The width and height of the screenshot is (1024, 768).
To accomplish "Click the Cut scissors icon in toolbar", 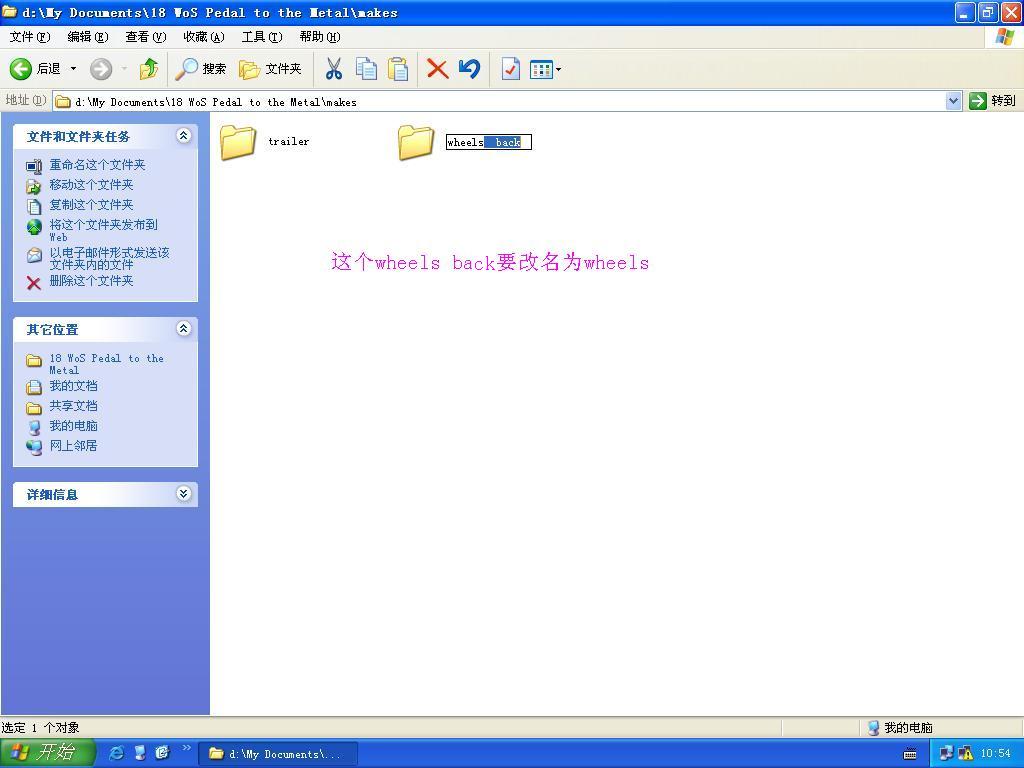I will pyautogui.click(x=334, y=69).
